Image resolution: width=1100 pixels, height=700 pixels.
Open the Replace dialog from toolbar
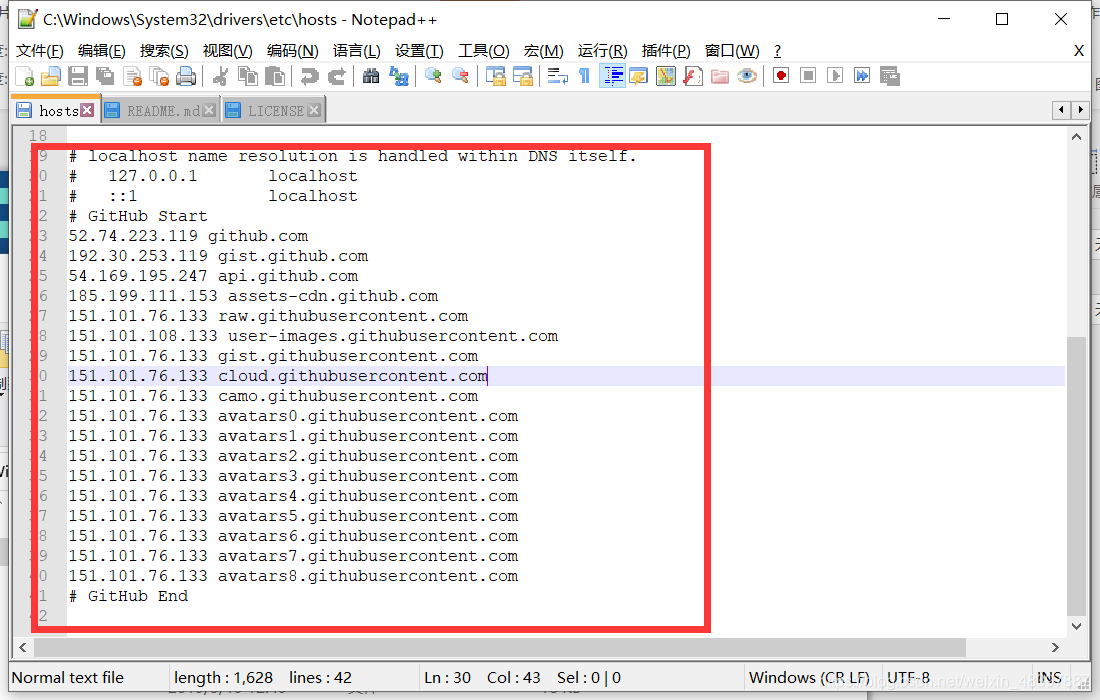[x=398, y=76]
